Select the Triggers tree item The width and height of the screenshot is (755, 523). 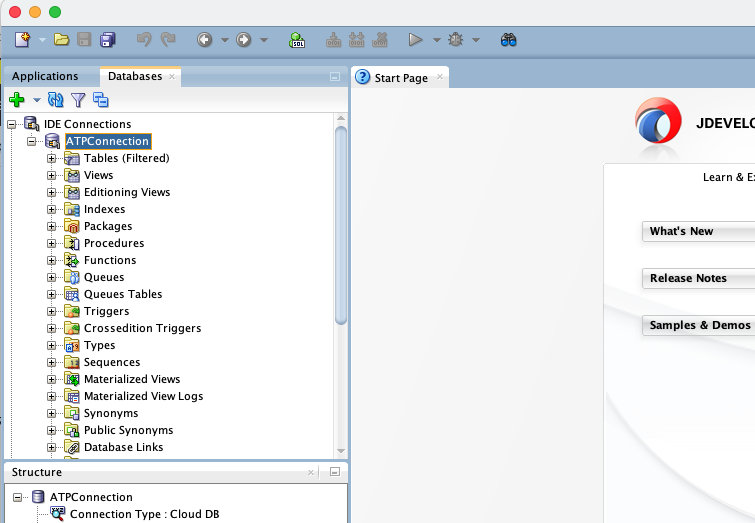[x=106, y=311]
